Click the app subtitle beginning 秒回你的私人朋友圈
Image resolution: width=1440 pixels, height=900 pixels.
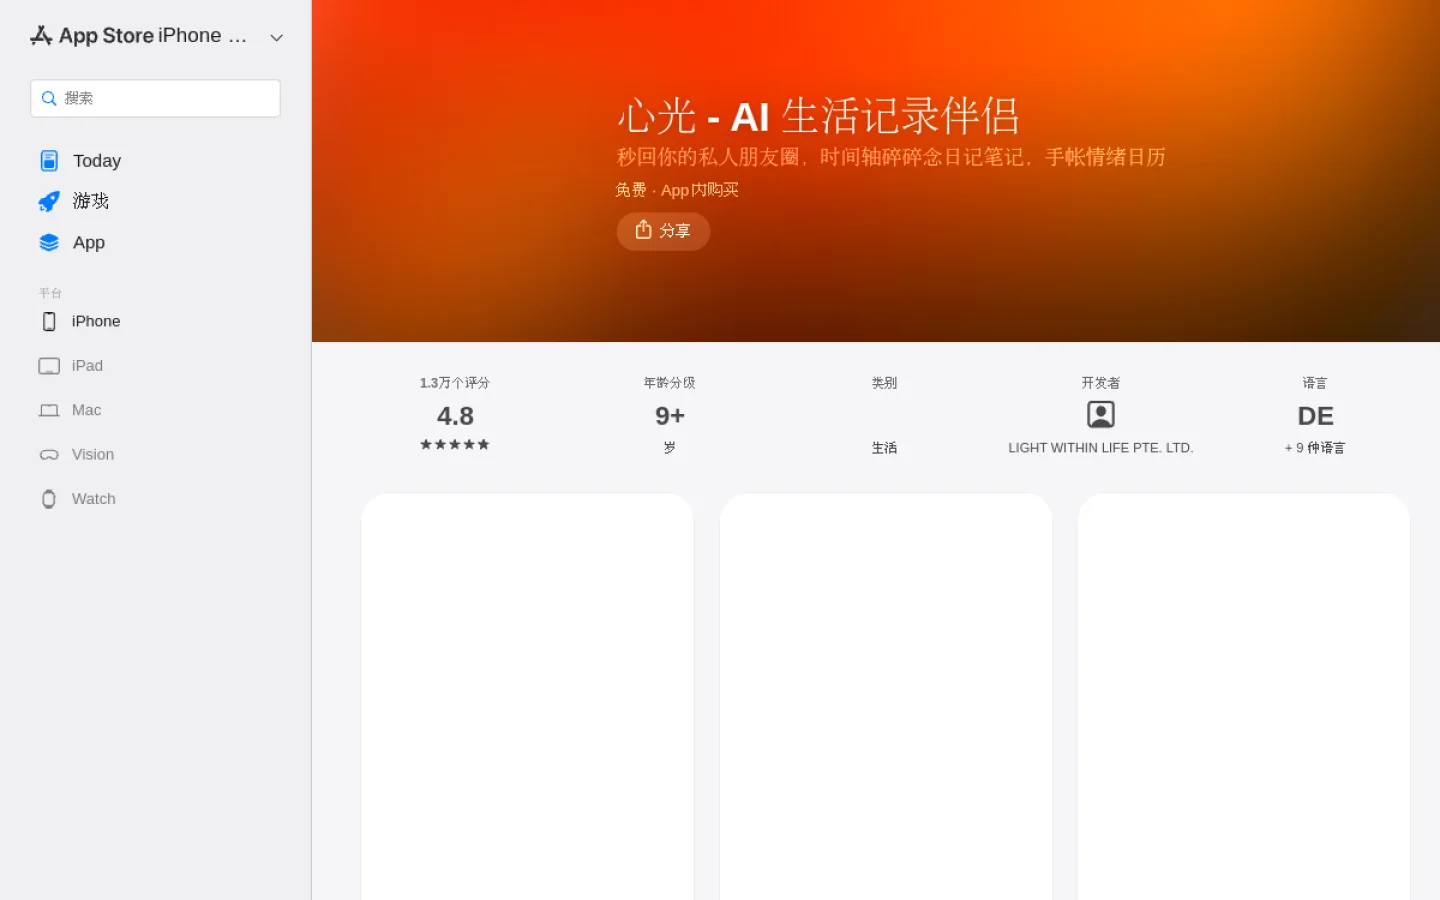coord(891,157)
